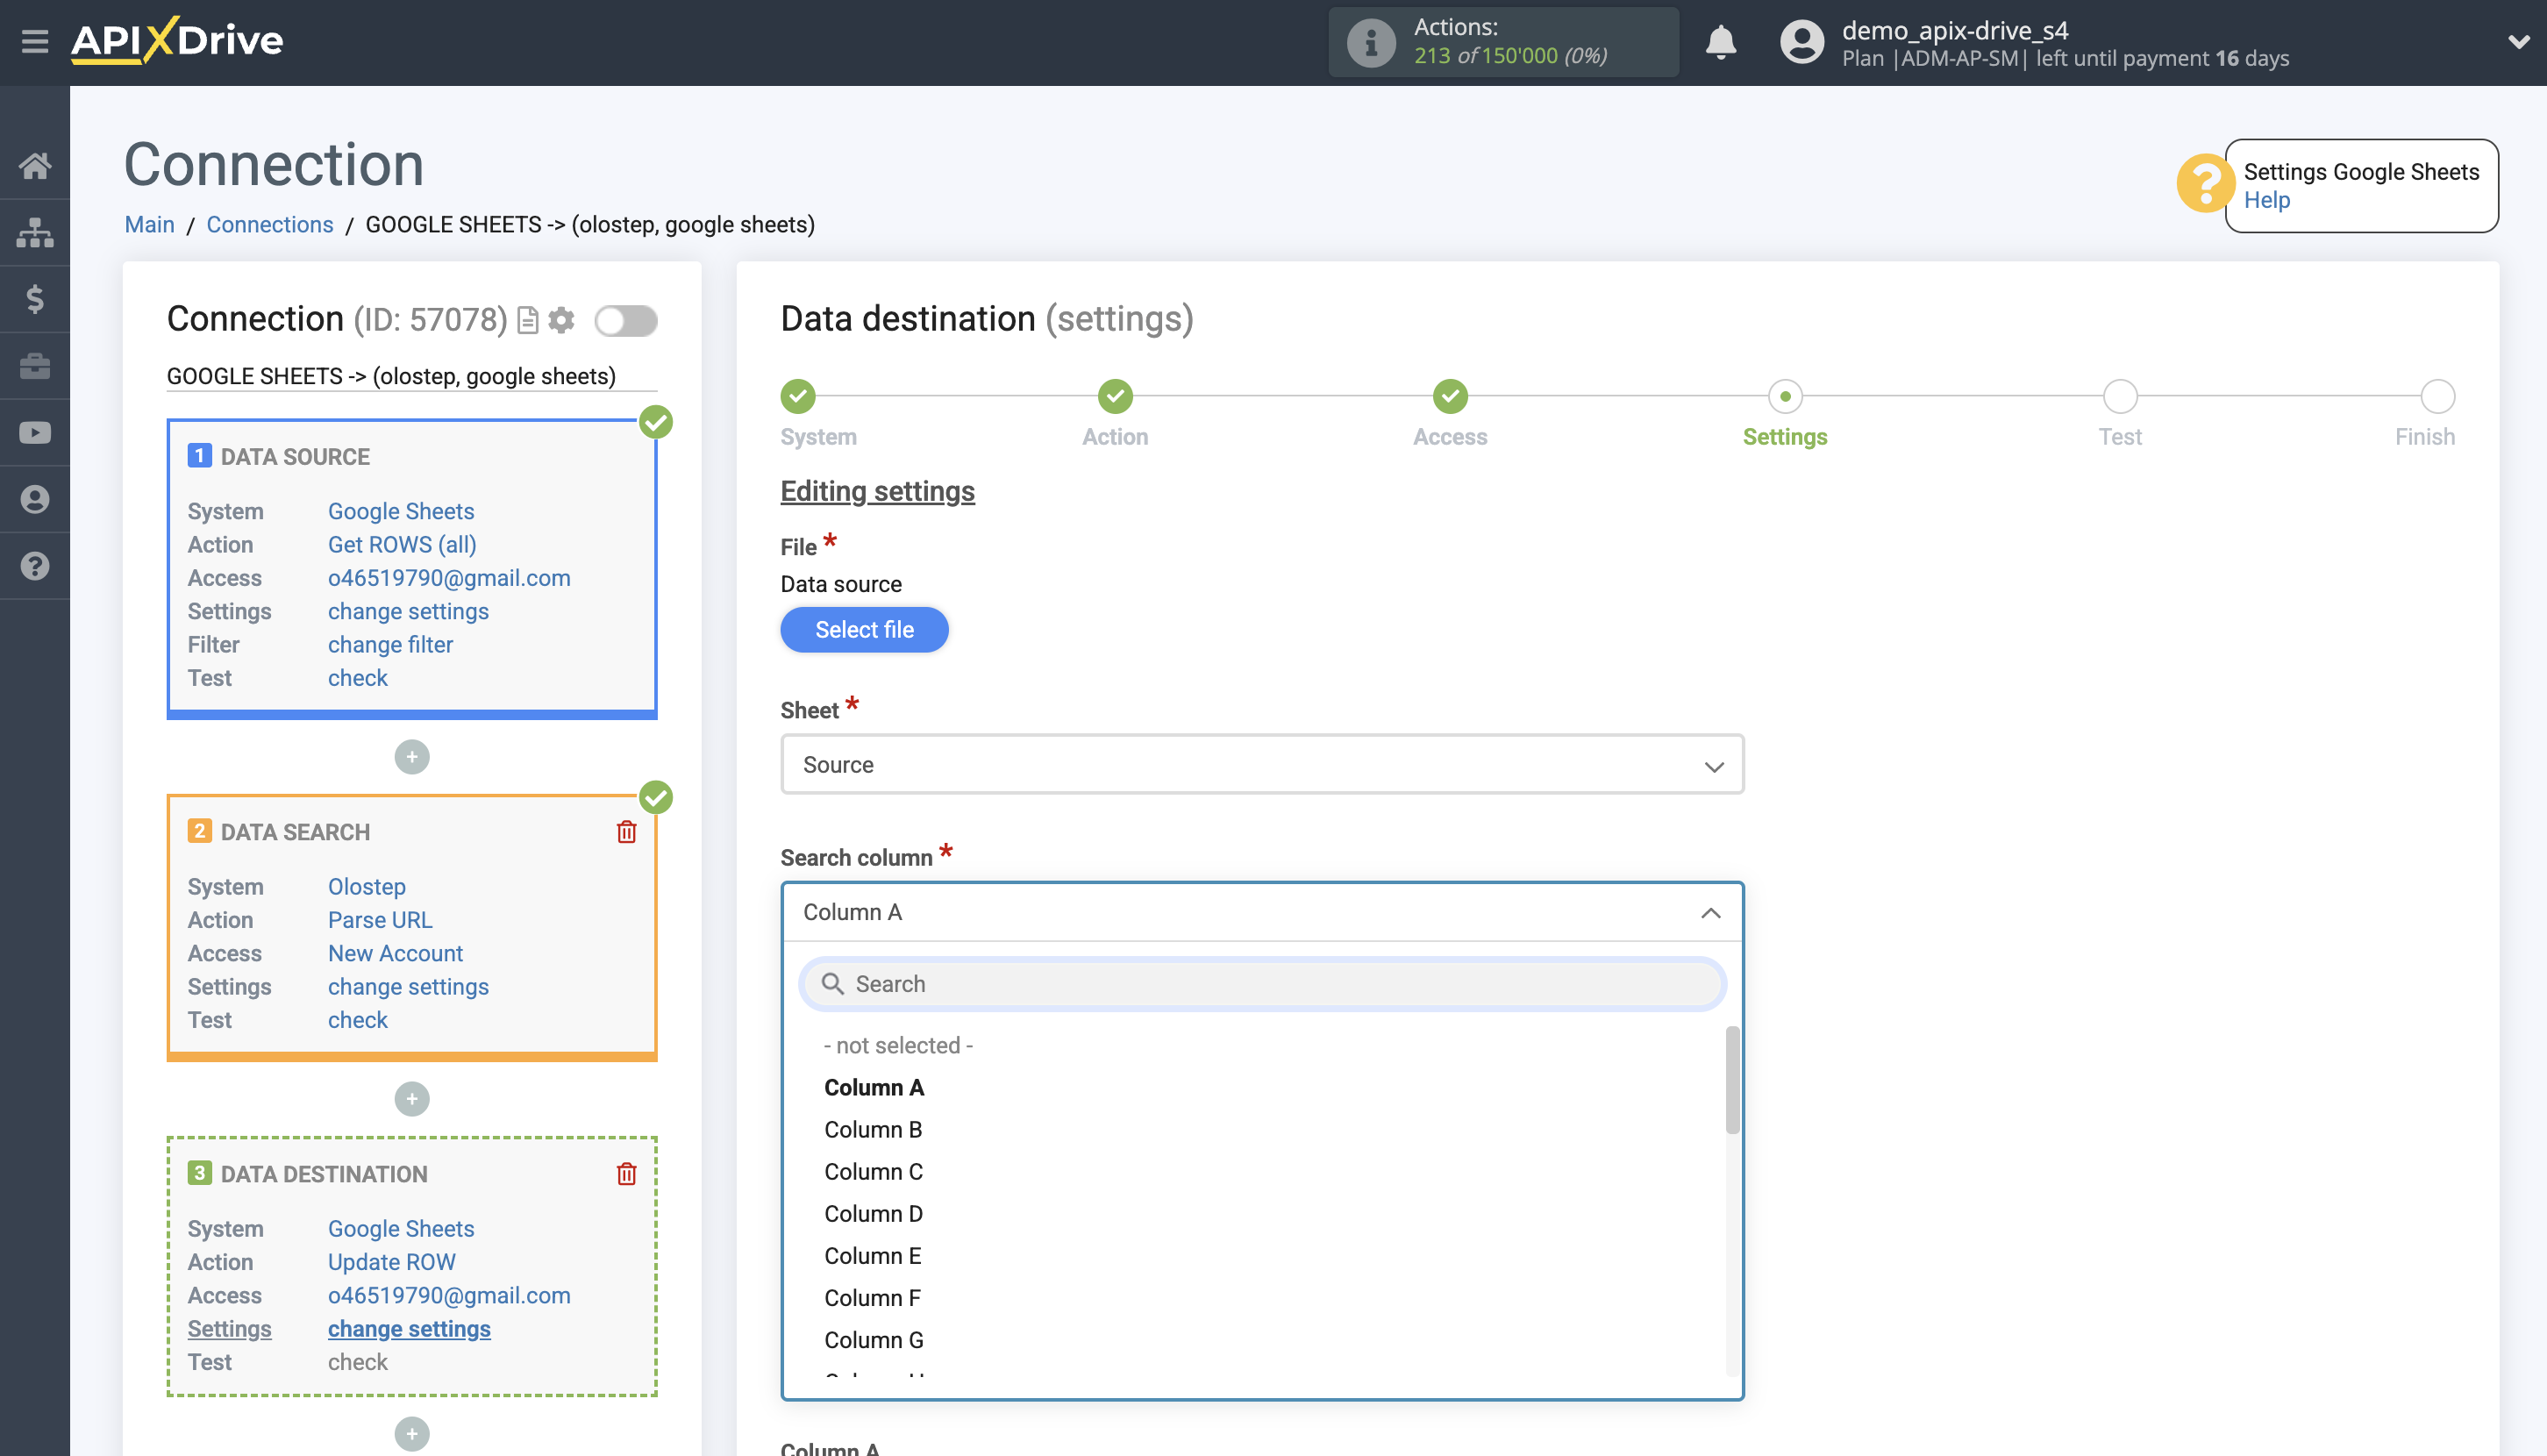Click the dropdown list scrollbar
The height and width of the screenshot is (1456, 2547).
point(1732,1081)
